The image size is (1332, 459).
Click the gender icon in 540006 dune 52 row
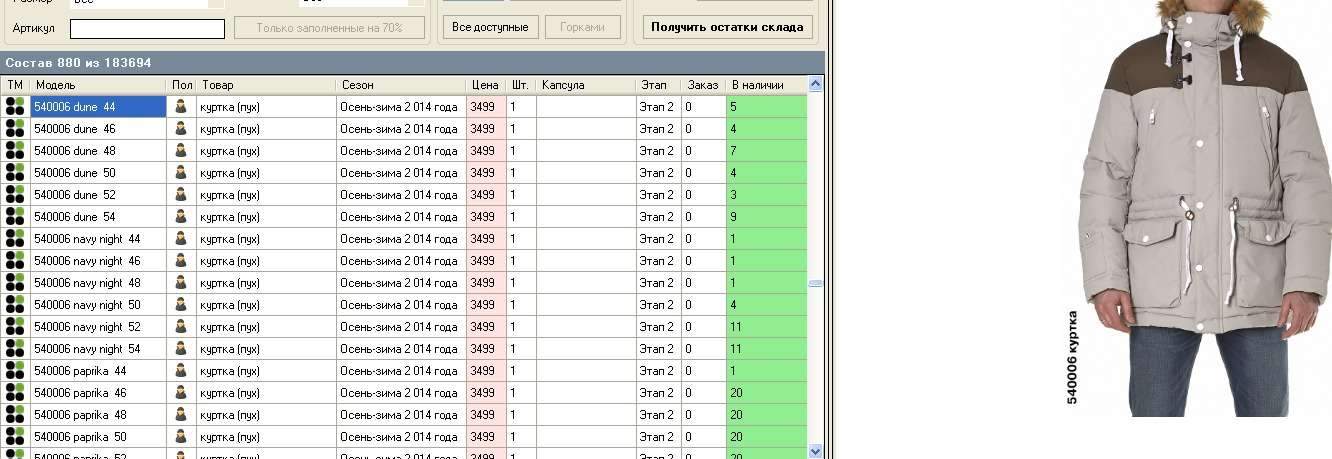click(x=181, y=194)
